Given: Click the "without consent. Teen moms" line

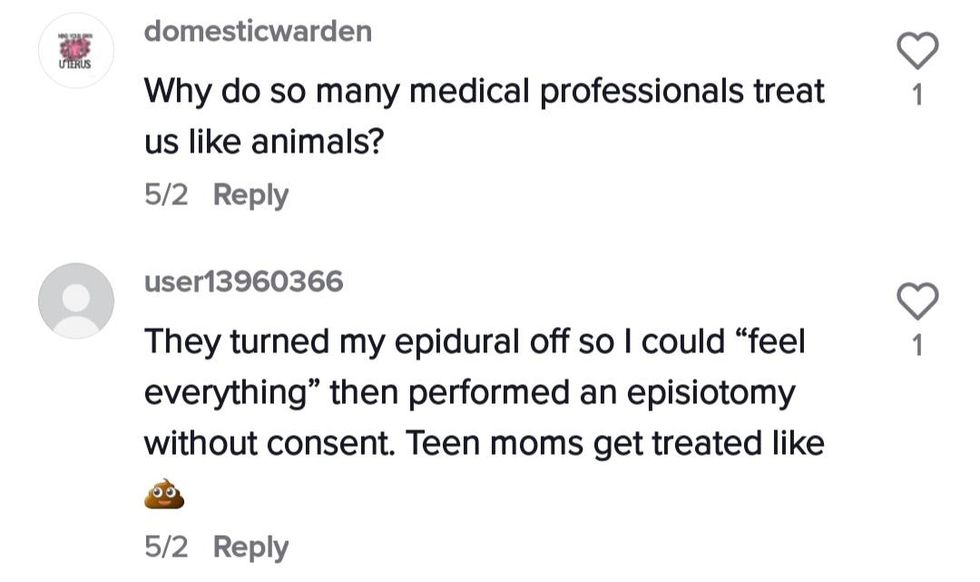Looking at the screenshot, I should [x=484, y=442].
